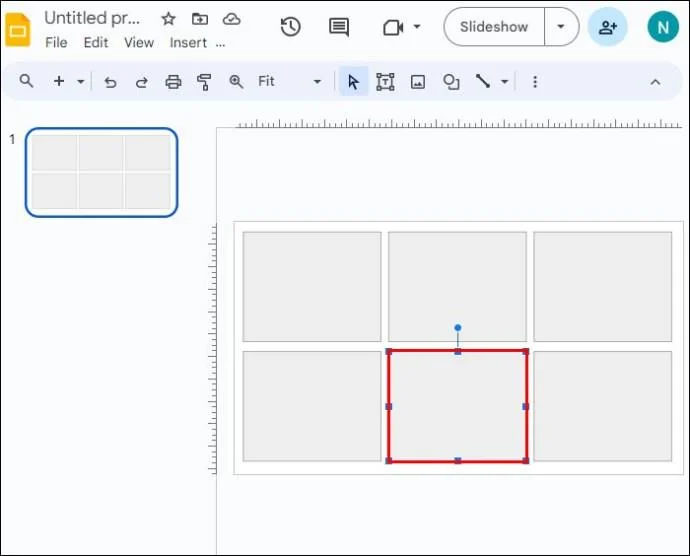Star the Untitled presentation

(x=168, y=19)
